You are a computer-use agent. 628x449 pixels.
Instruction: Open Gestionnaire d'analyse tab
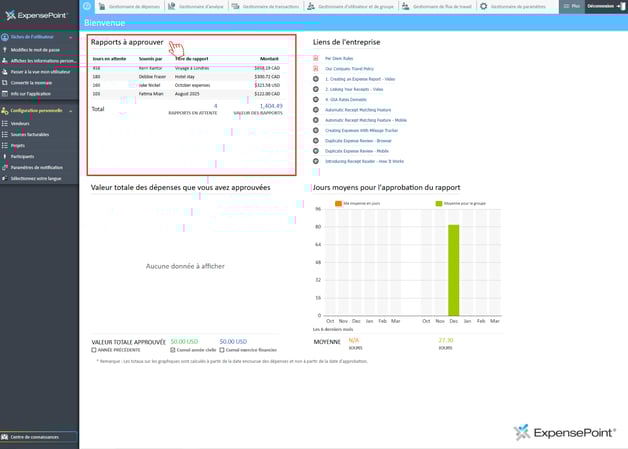pos(196,6)
